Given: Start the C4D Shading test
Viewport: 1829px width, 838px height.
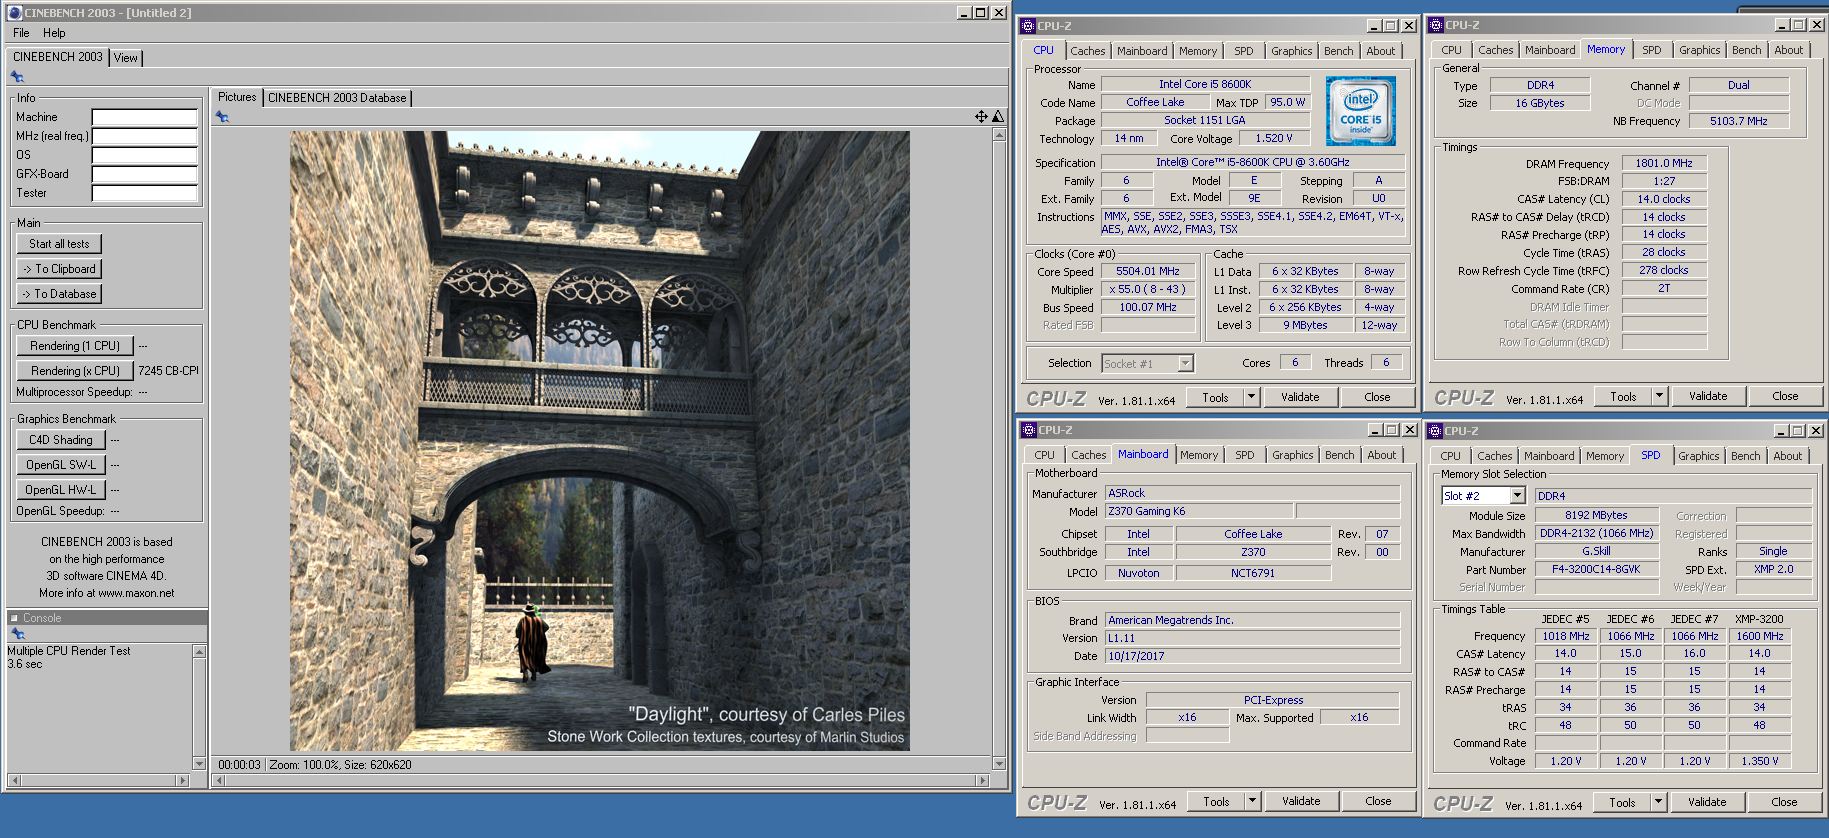Looking at the screenshot, I should point(61,440).
